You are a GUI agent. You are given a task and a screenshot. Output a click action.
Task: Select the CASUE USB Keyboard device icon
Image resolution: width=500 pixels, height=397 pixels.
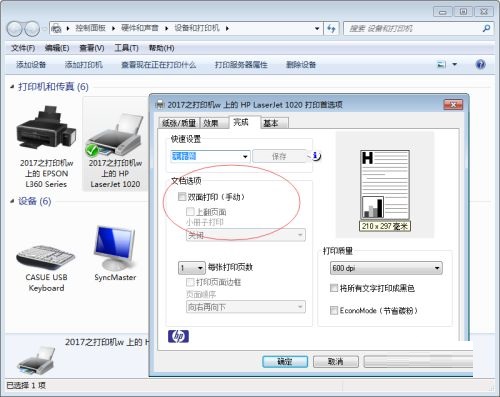[46, 257]
